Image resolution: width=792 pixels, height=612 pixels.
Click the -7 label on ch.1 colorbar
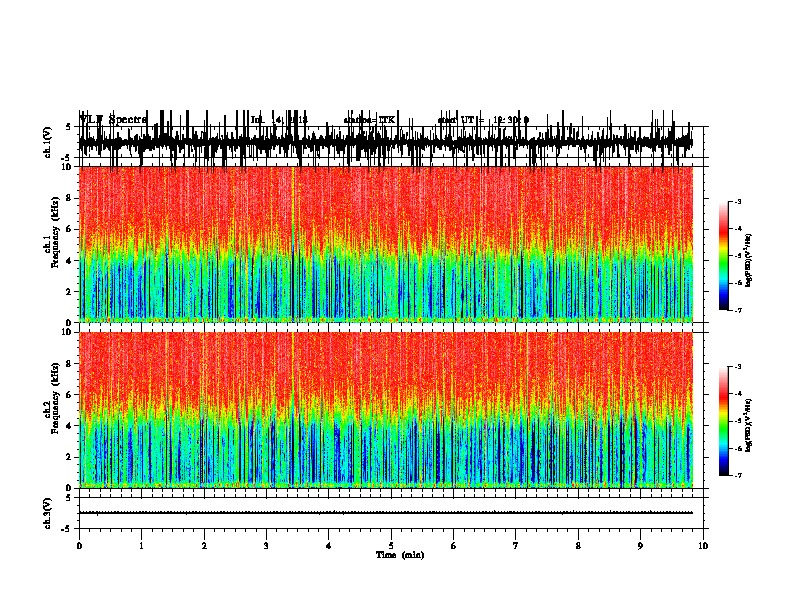737,310
